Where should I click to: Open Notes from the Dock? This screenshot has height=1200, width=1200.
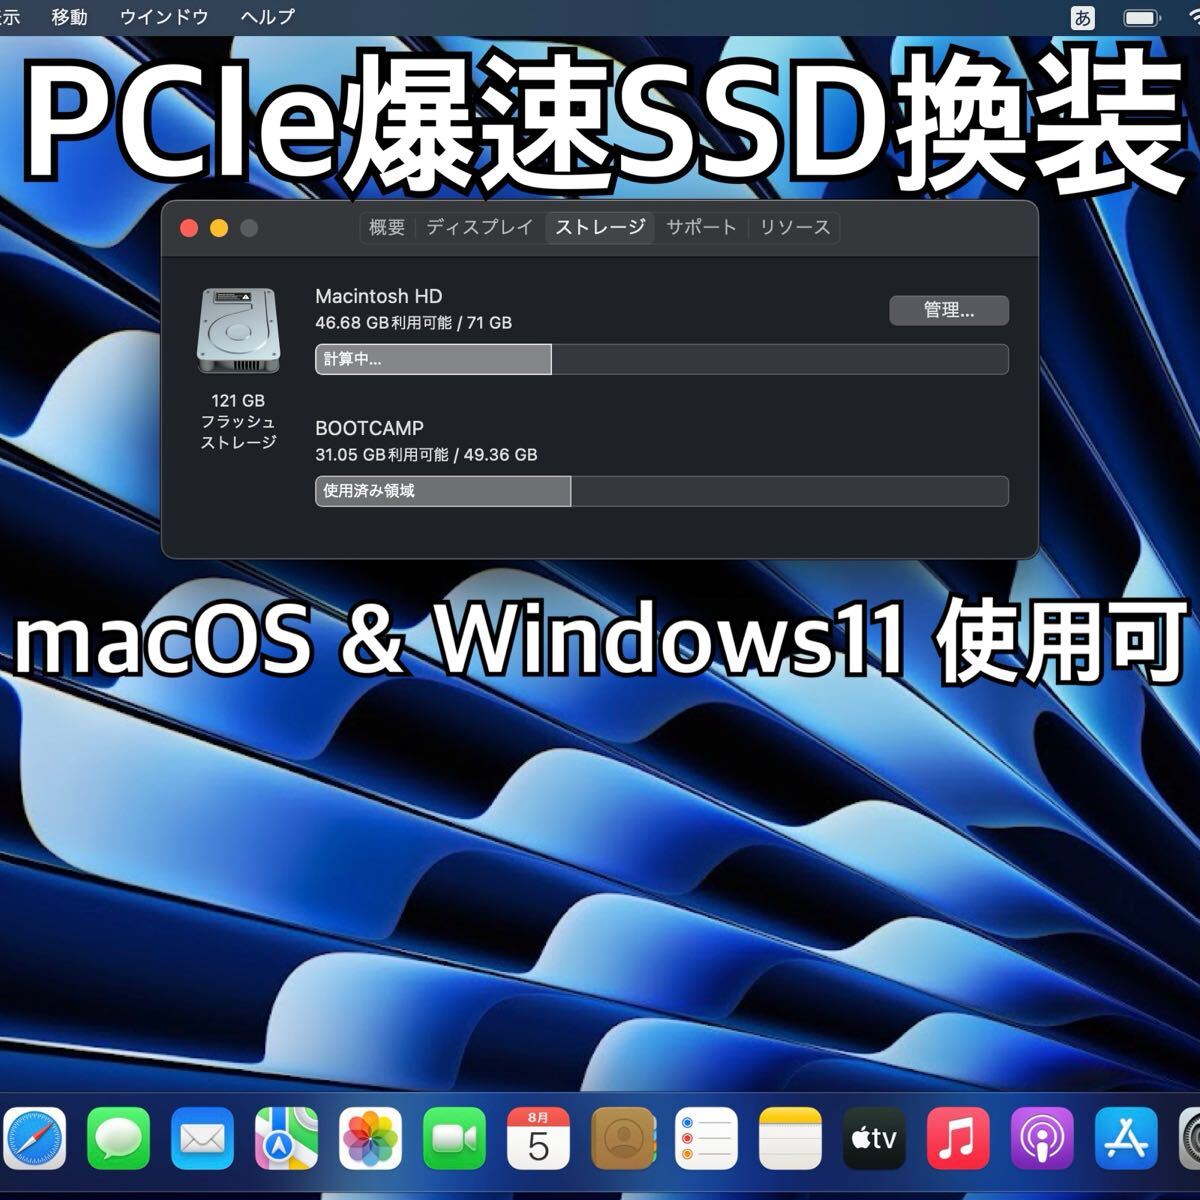coord(790,1139)
